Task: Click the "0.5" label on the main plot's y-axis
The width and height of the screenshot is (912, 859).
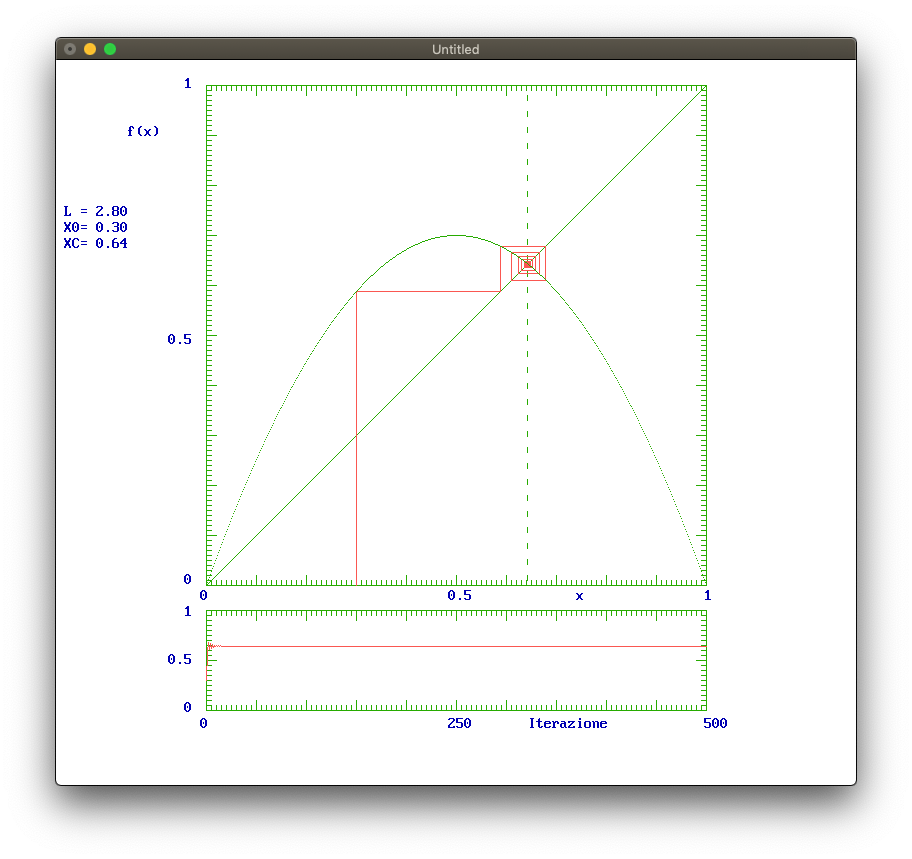Action: pyautogui.click(x=179, y=339)
